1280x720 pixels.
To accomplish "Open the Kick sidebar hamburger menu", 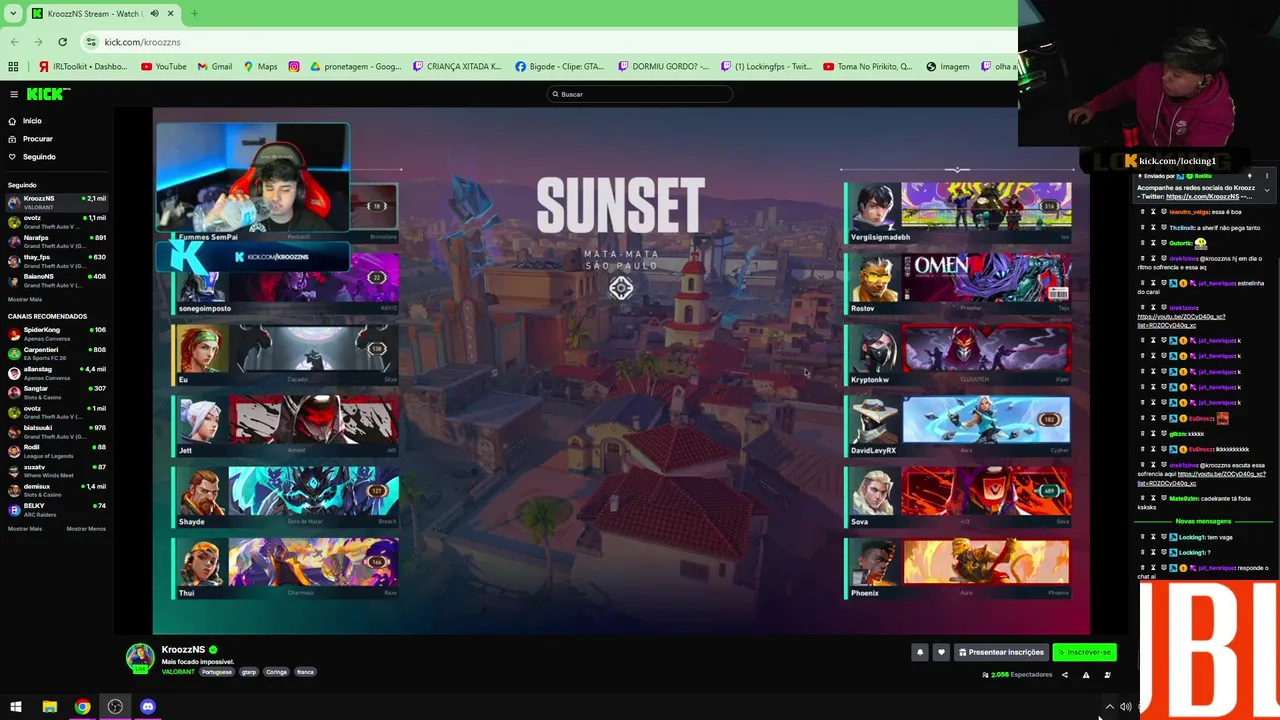I will point(14,94).
